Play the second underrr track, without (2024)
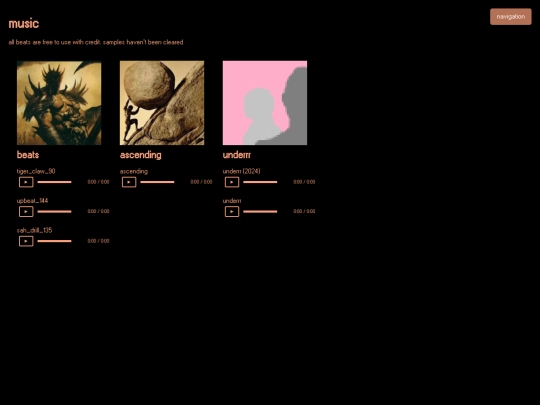Viewport: 540px width, 405px height. click(x=232, y=211)
